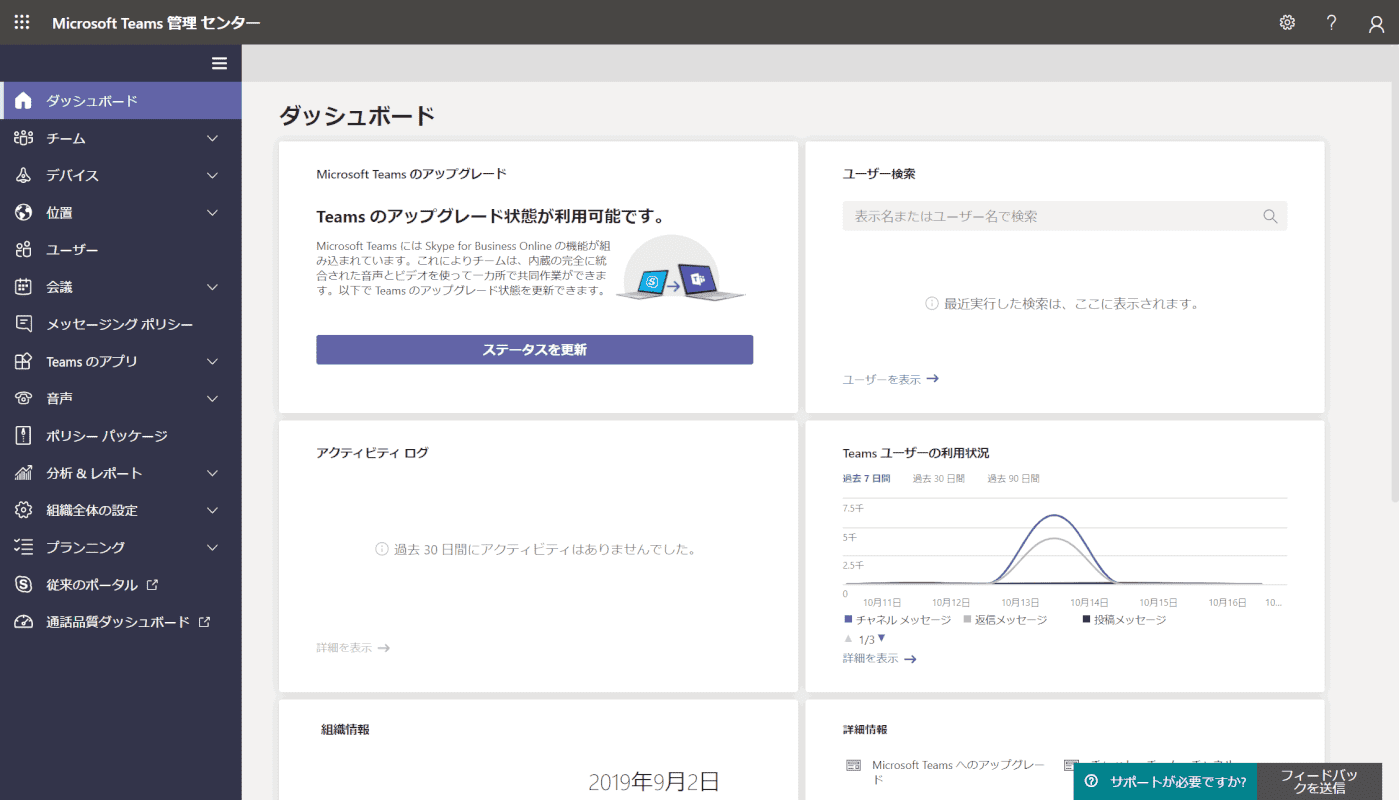The image size is (1399, 800).
Task: Select the 過去 7 日間 tab
Action: 866,479
